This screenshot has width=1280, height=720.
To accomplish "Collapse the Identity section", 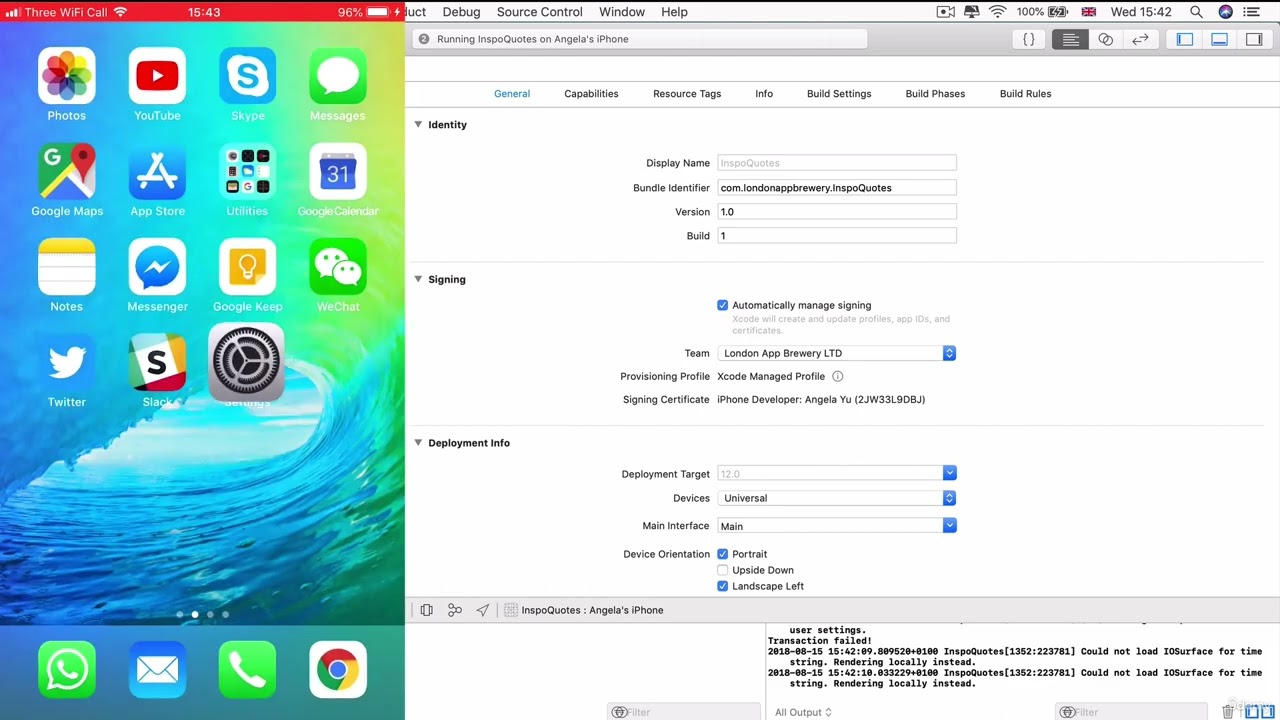I will [x=418, y=125].
